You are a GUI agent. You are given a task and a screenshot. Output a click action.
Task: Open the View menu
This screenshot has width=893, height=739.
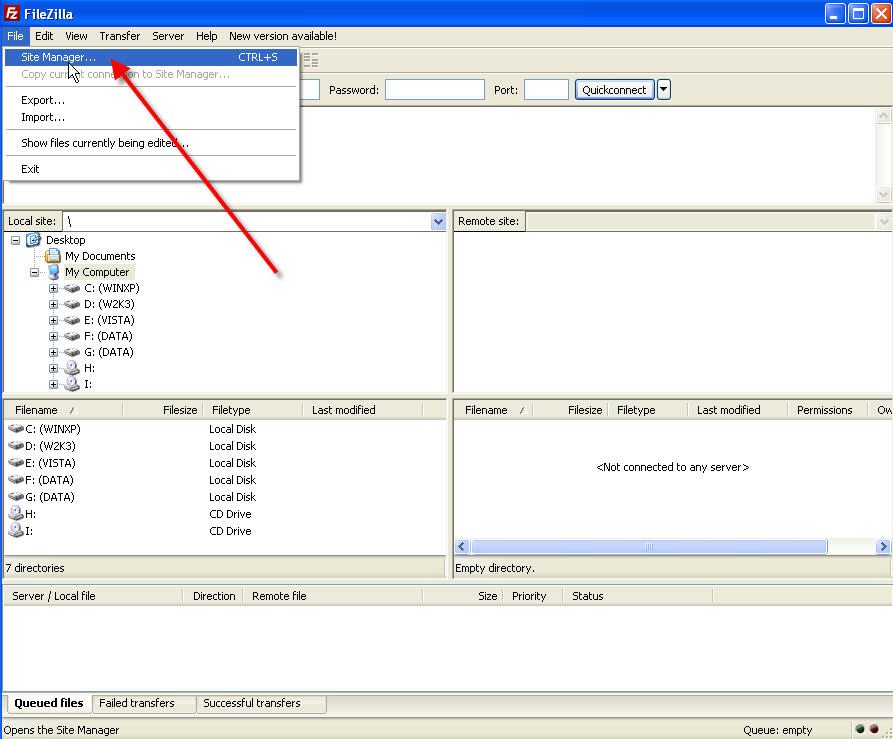tap(76, 36)
